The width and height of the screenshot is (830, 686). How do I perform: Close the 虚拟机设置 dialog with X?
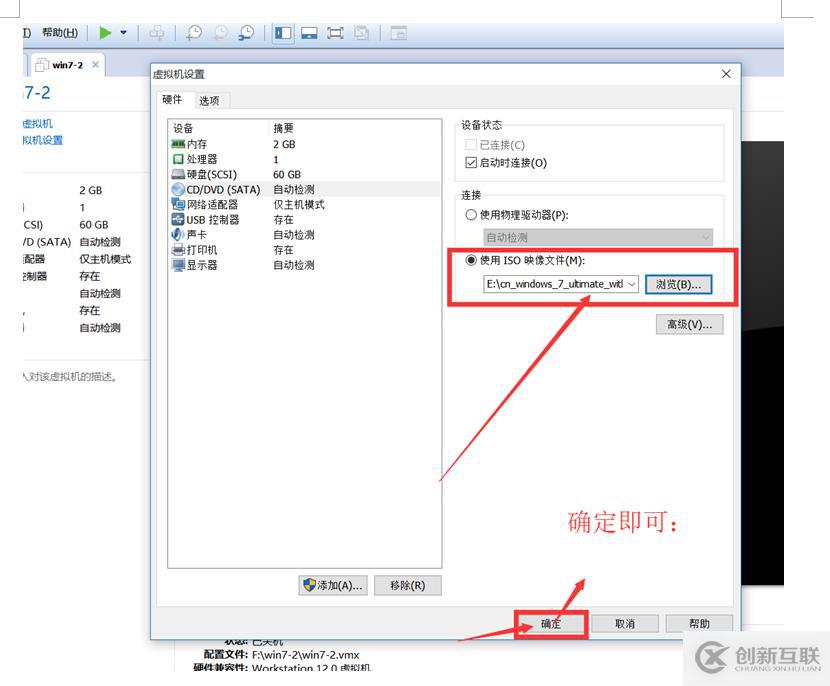click(x=726, y=74)
